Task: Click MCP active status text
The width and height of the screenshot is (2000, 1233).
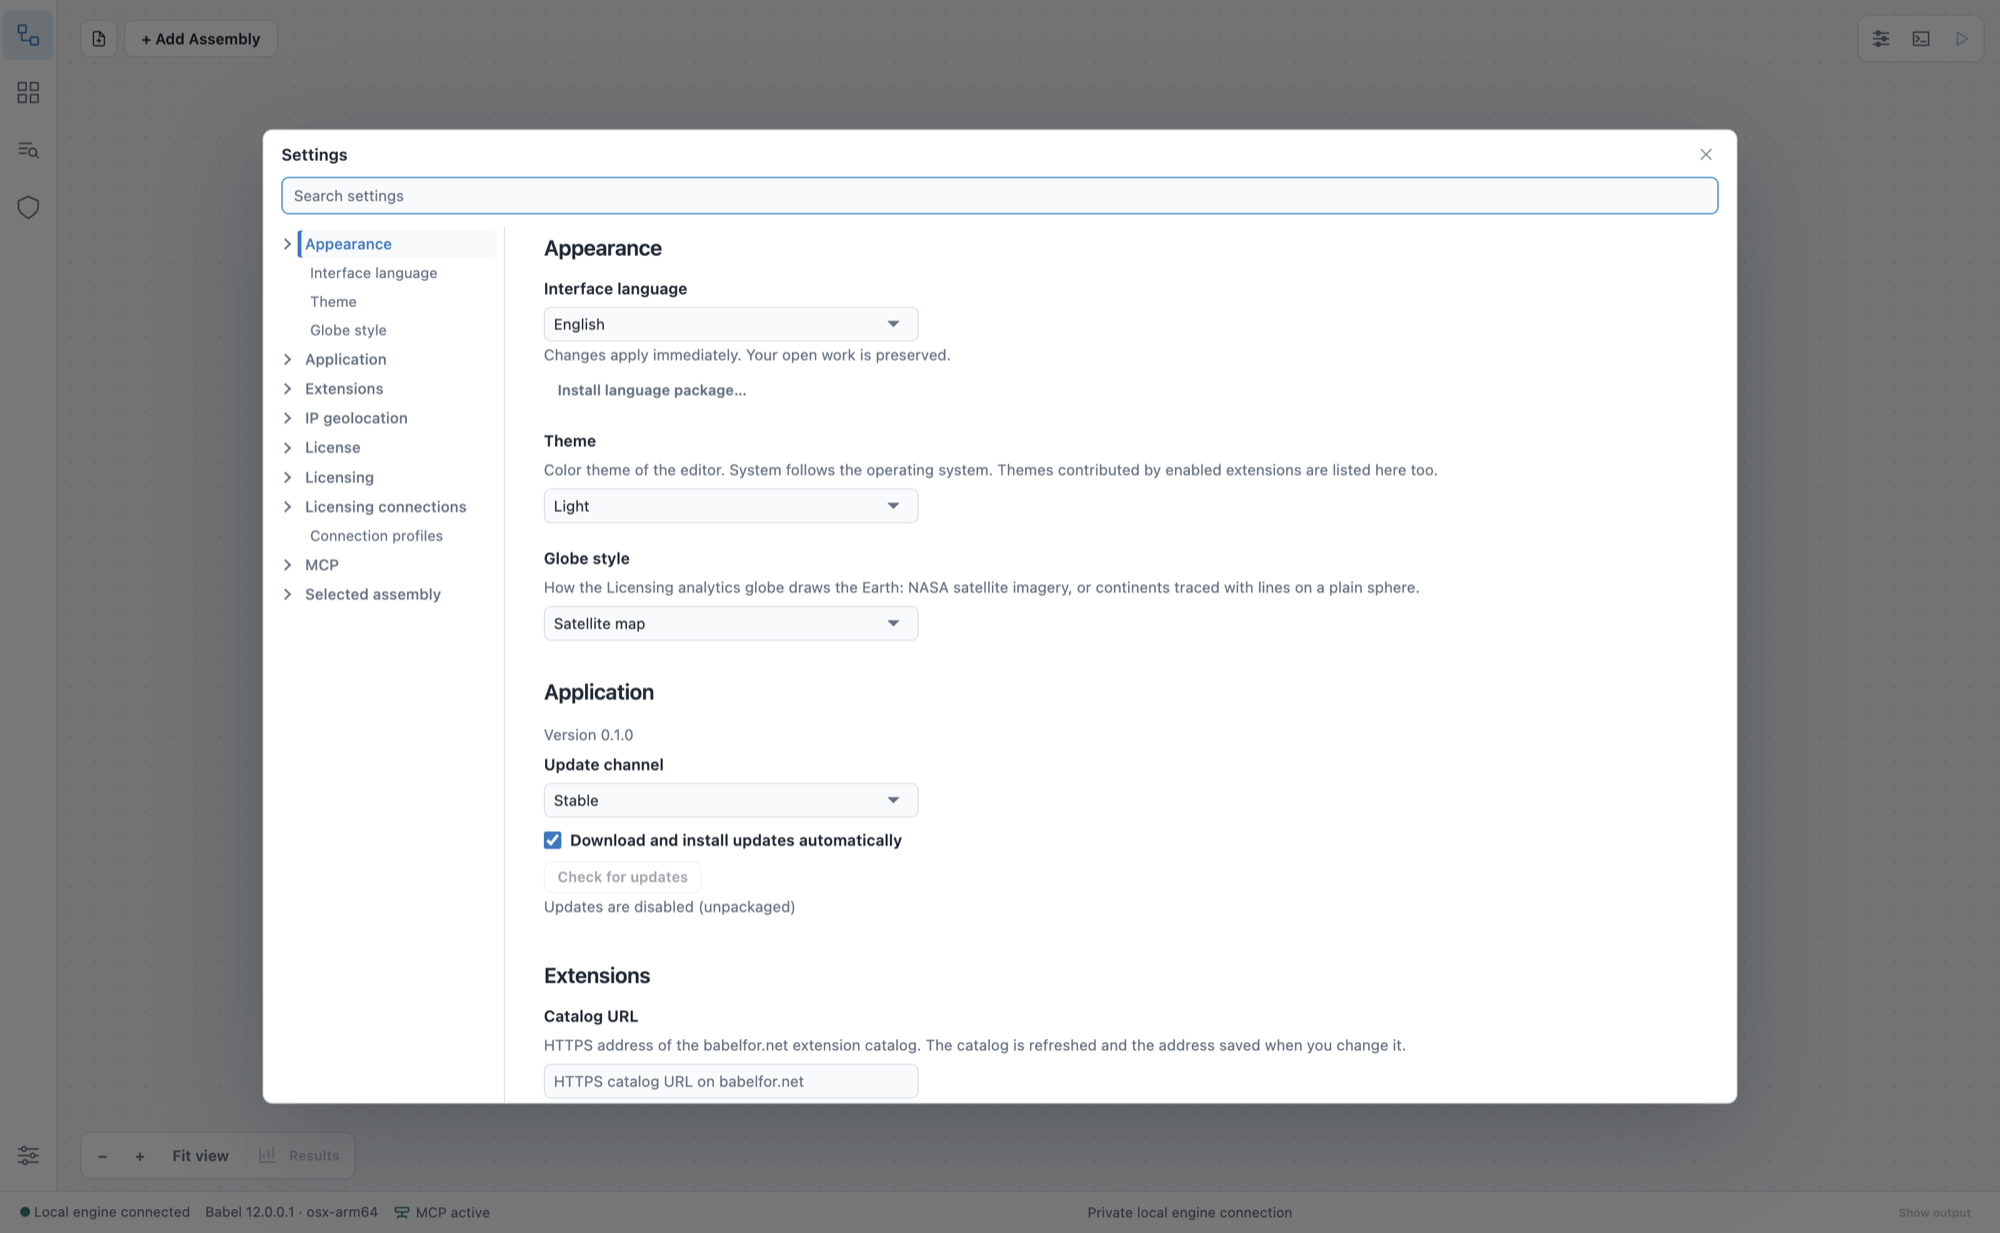Action: pyautogui.click(x=452, y=1212)
